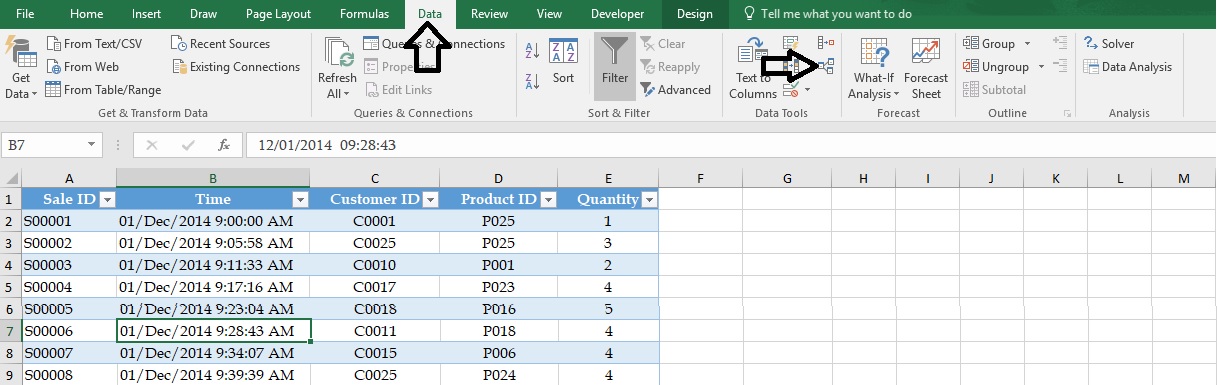Expand the Data Validation dropdown arrow
This screenshot has height=385, width=1217.
pyautogui.click(x=807, y=90)
